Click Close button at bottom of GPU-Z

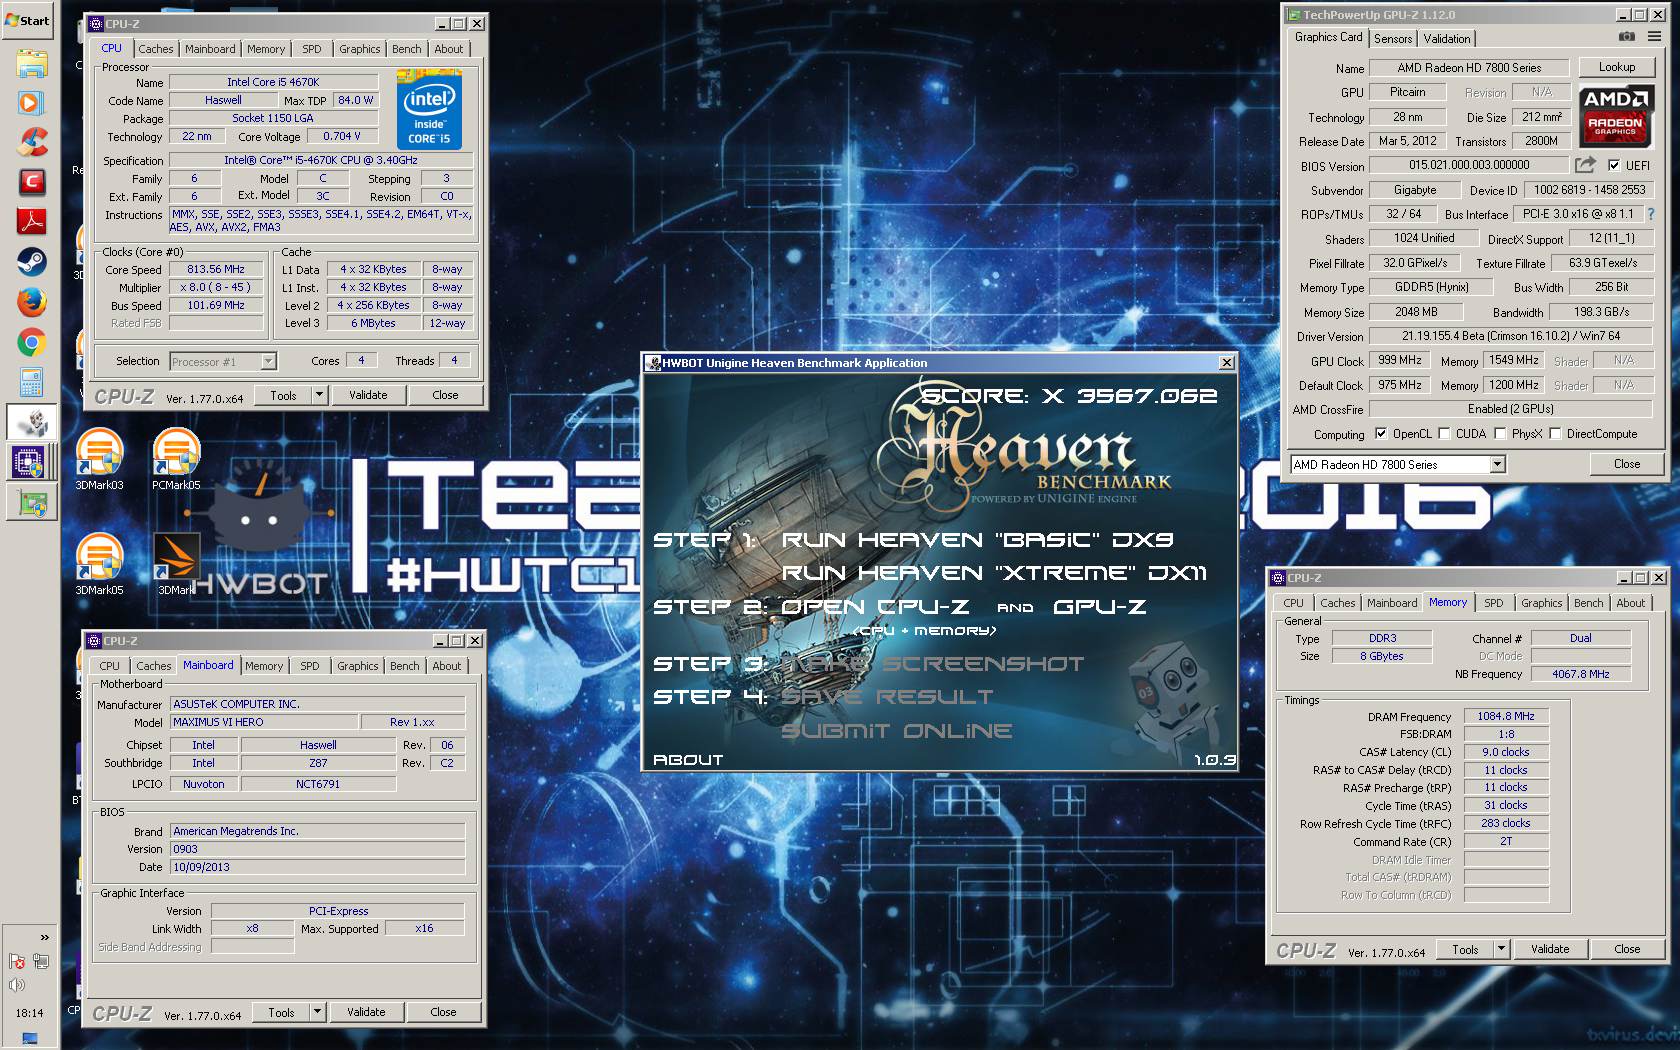pos(1626,464)
